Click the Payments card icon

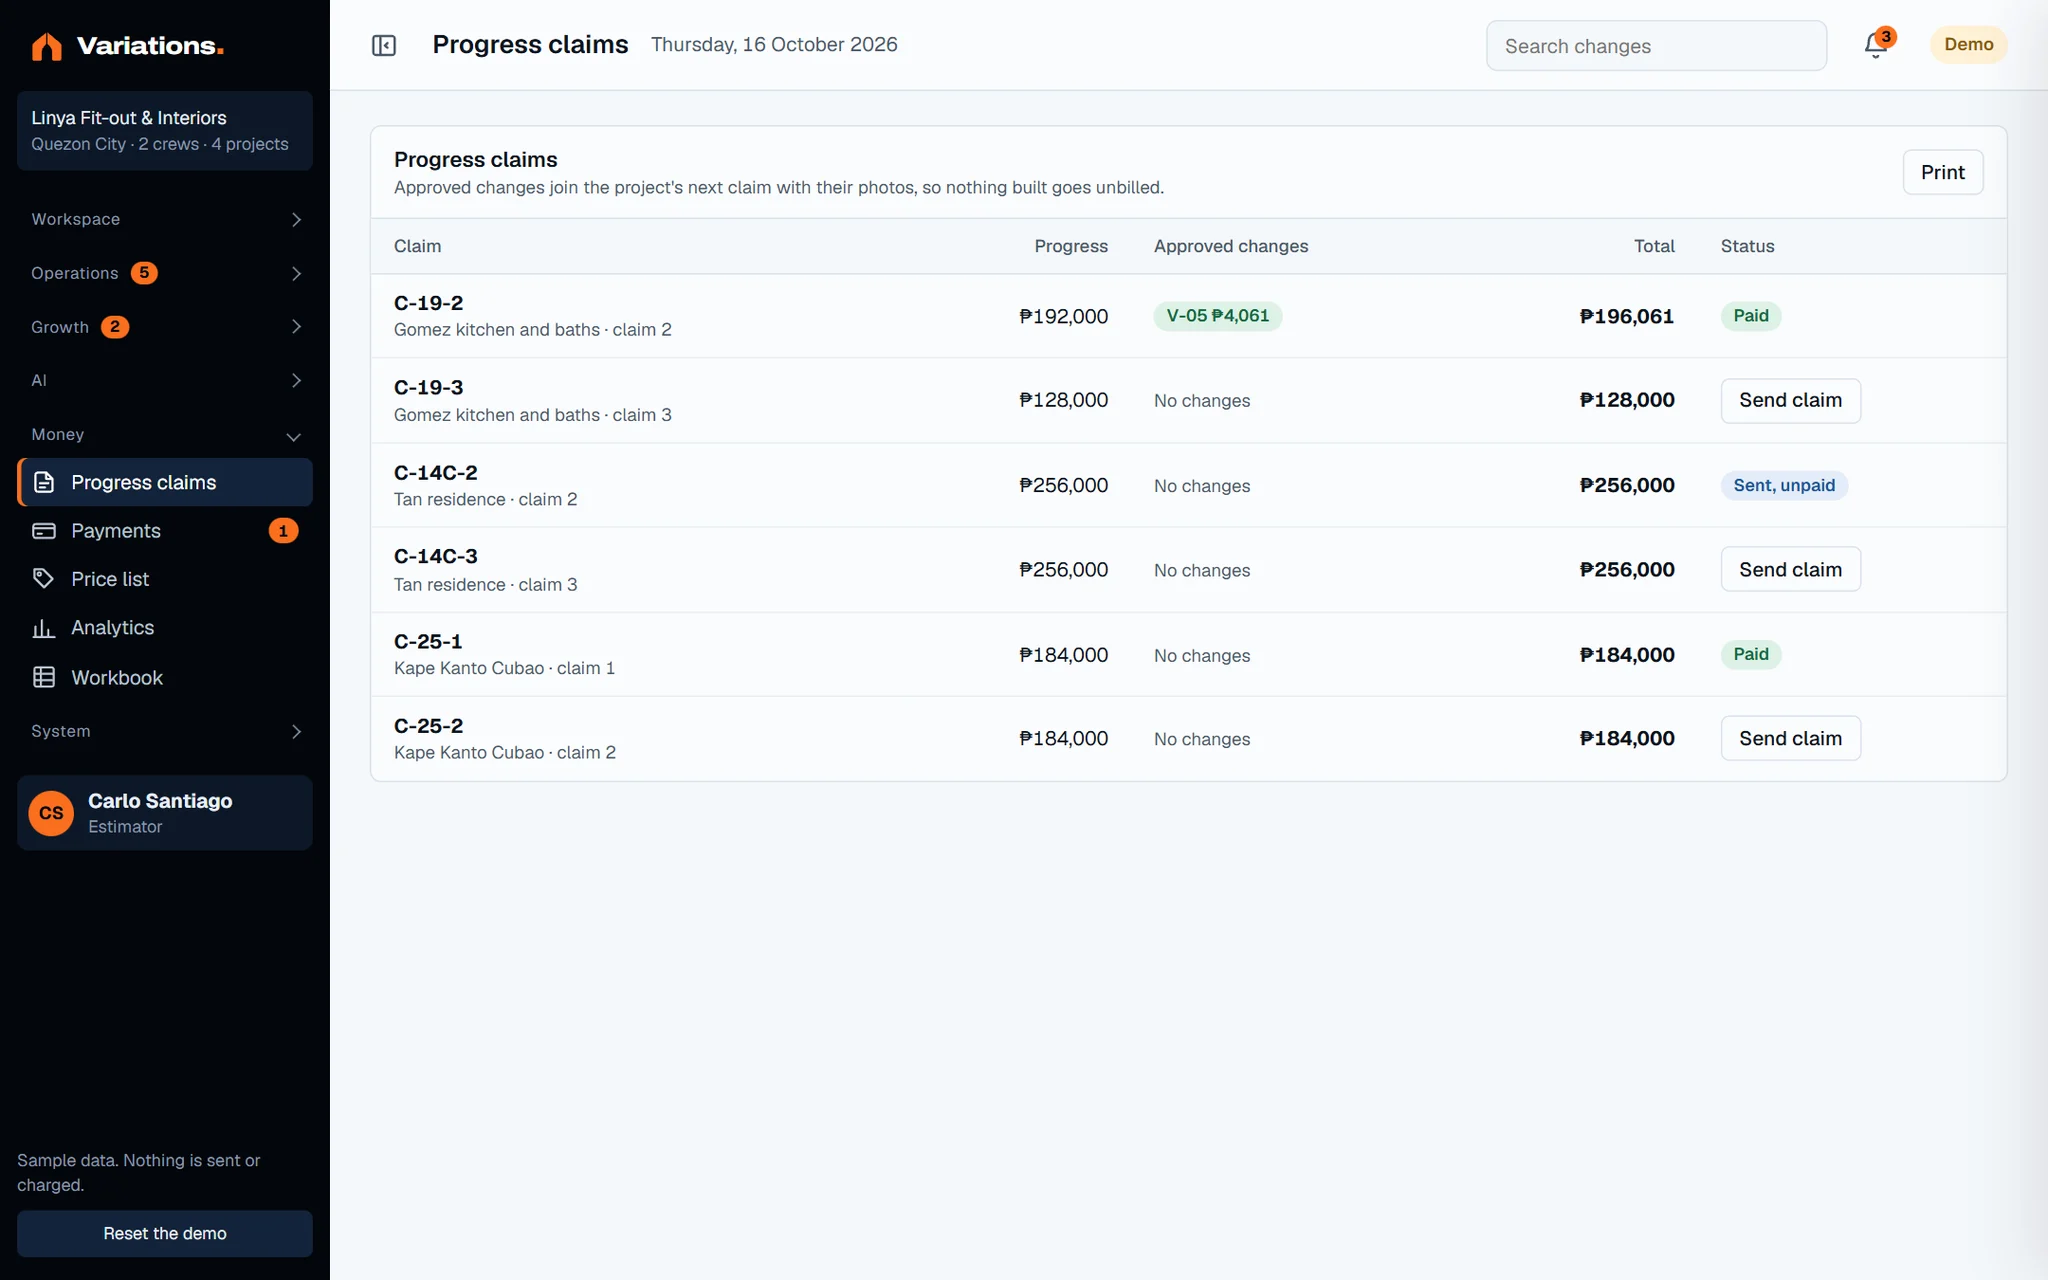(x=44, y=531)
